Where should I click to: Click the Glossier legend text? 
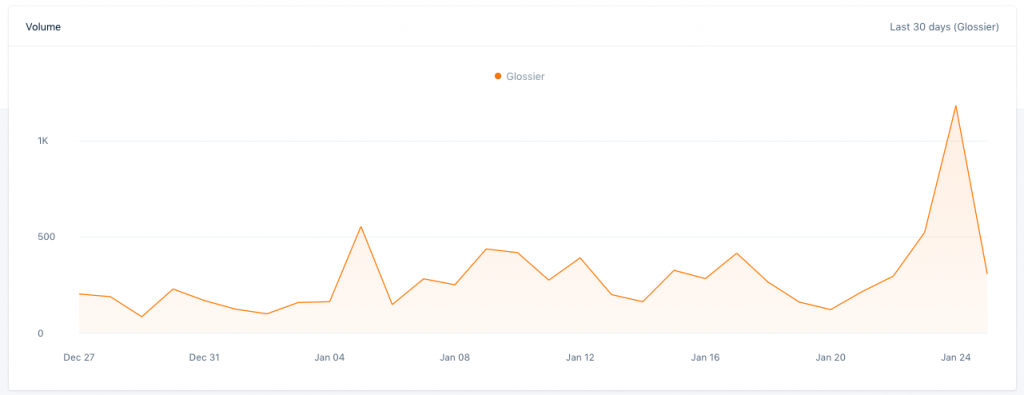[x=525, y=76]
